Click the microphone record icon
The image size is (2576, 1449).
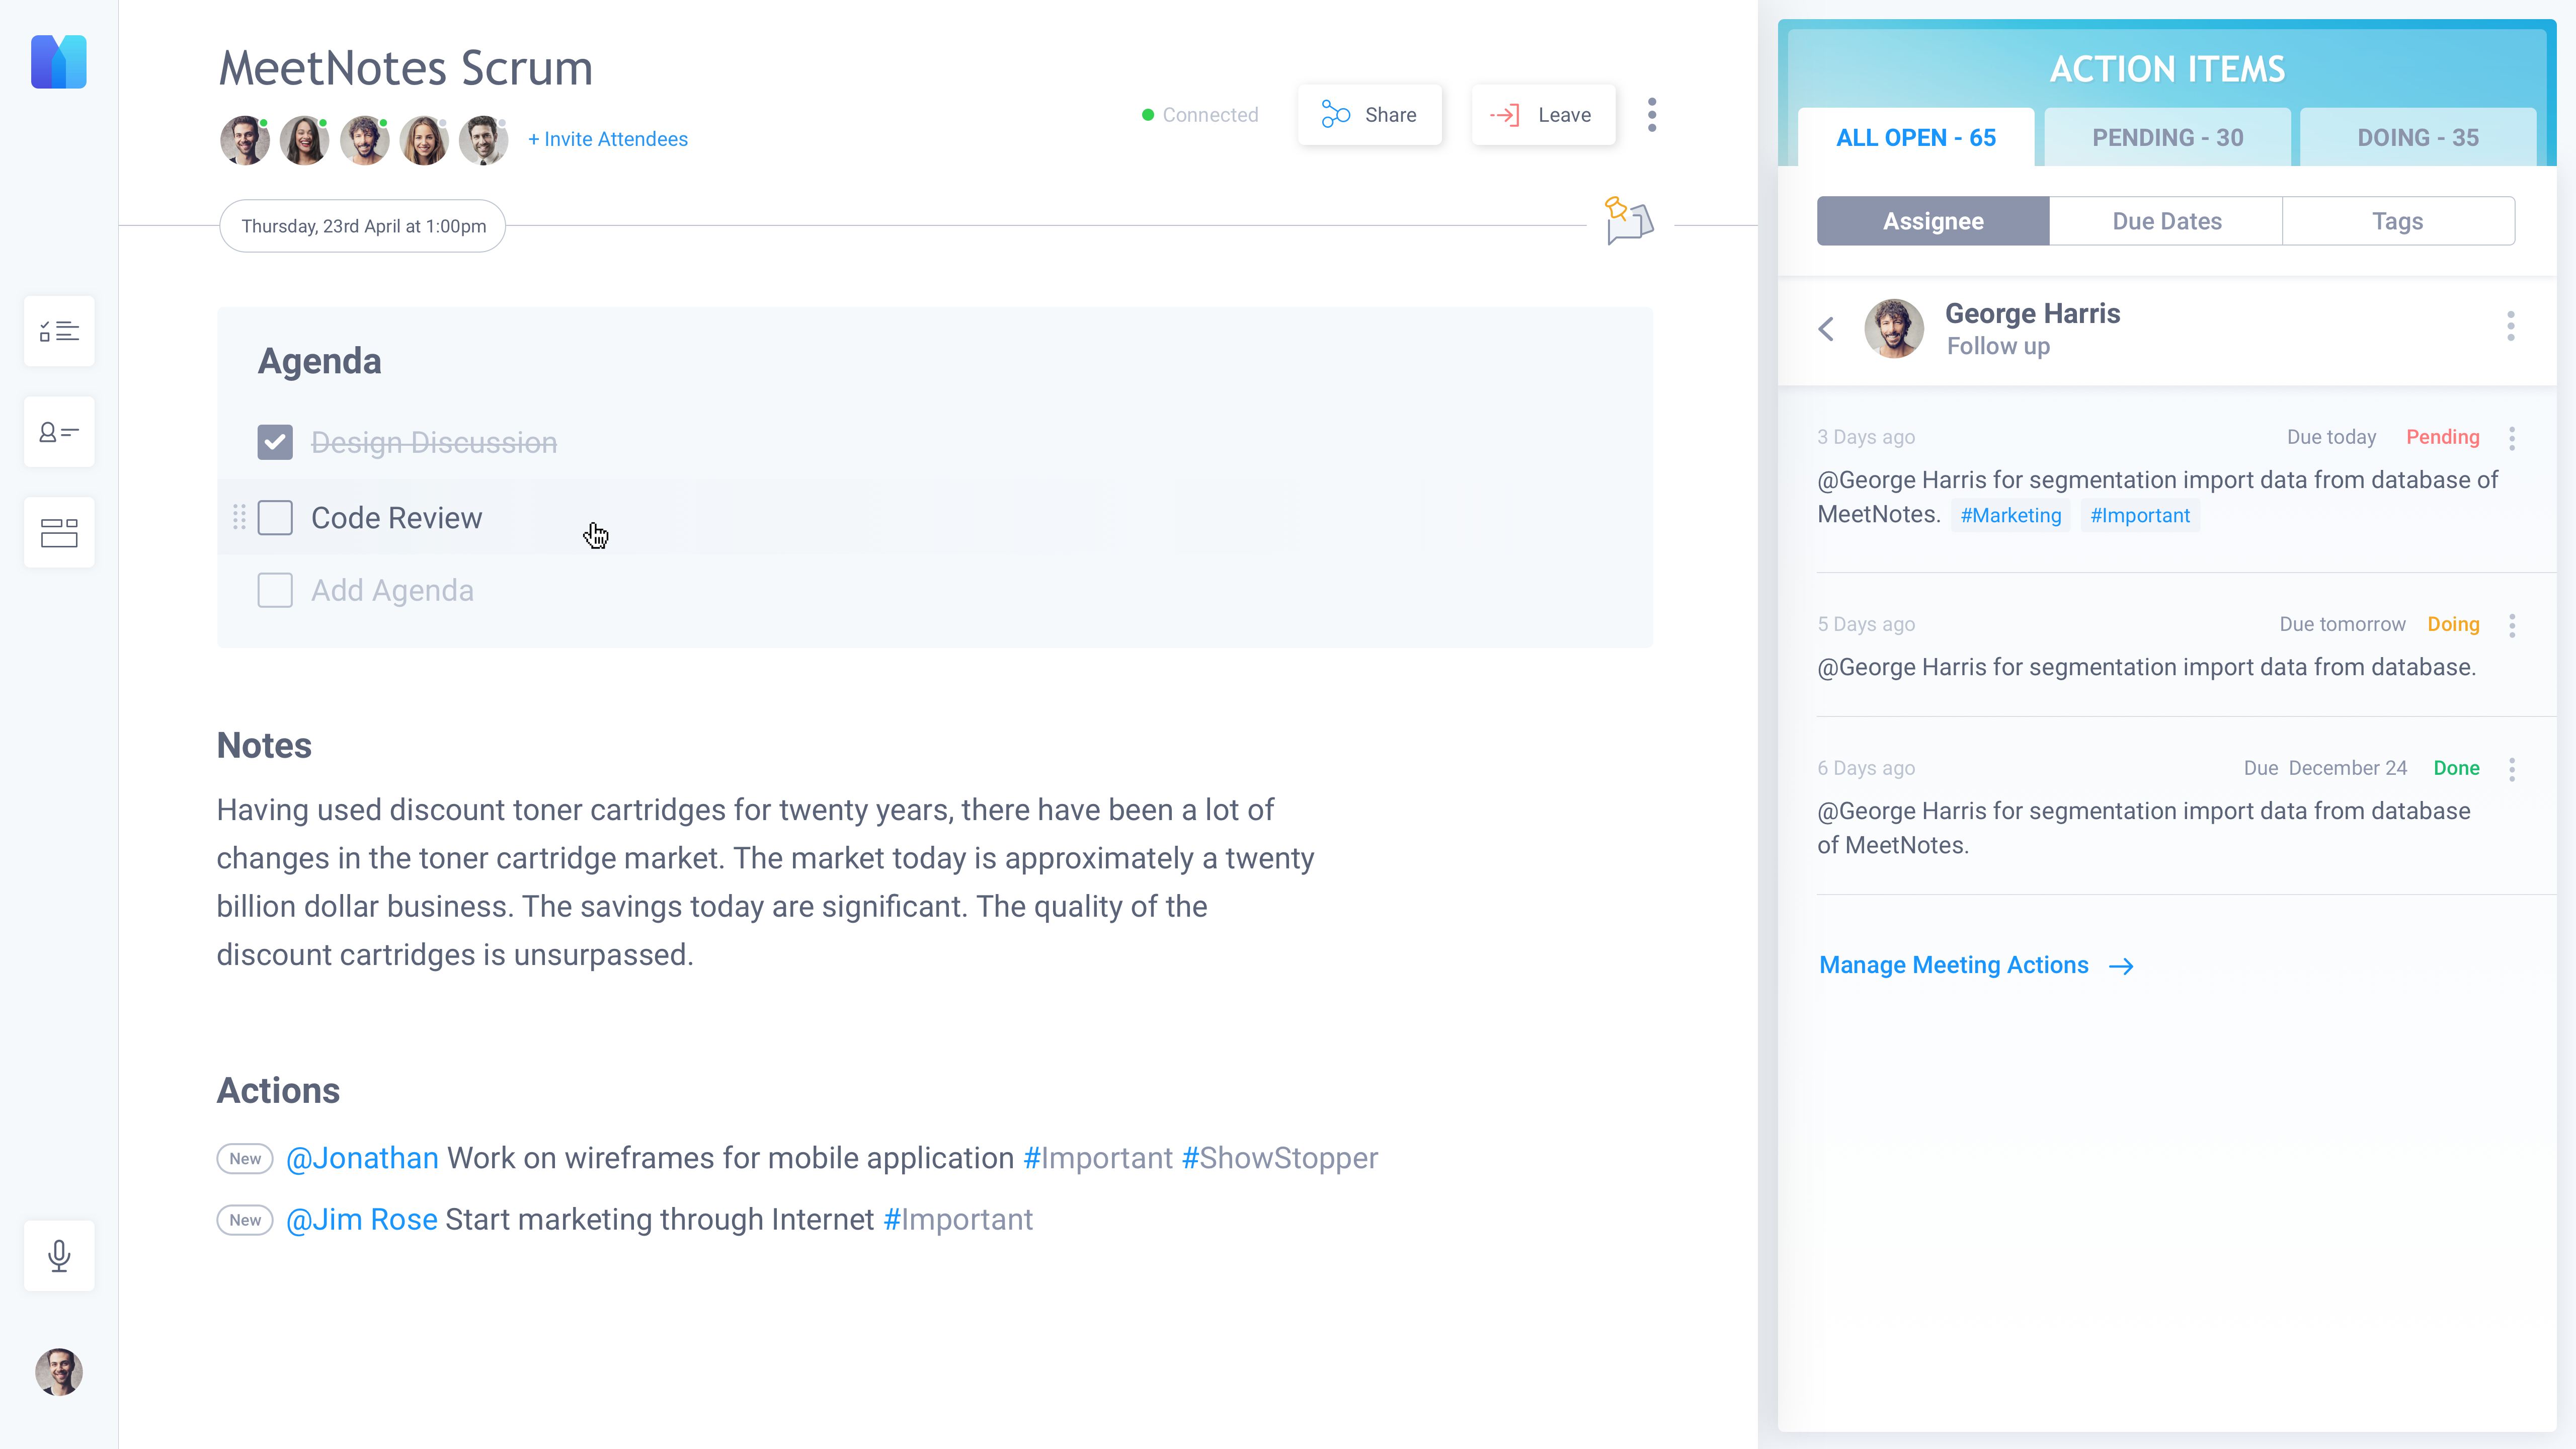[59, 1255]
